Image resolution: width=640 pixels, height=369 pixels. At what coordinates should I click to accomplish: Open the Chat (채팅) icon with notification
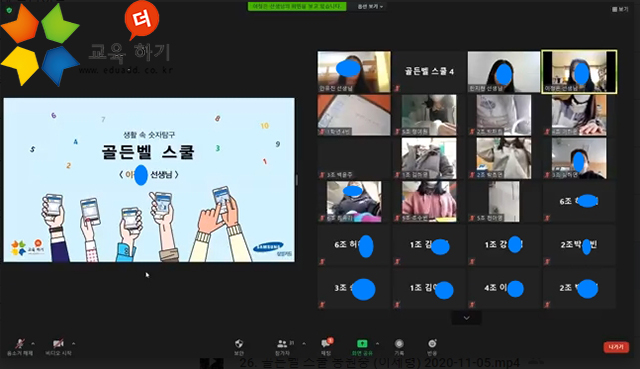[326, 347]
